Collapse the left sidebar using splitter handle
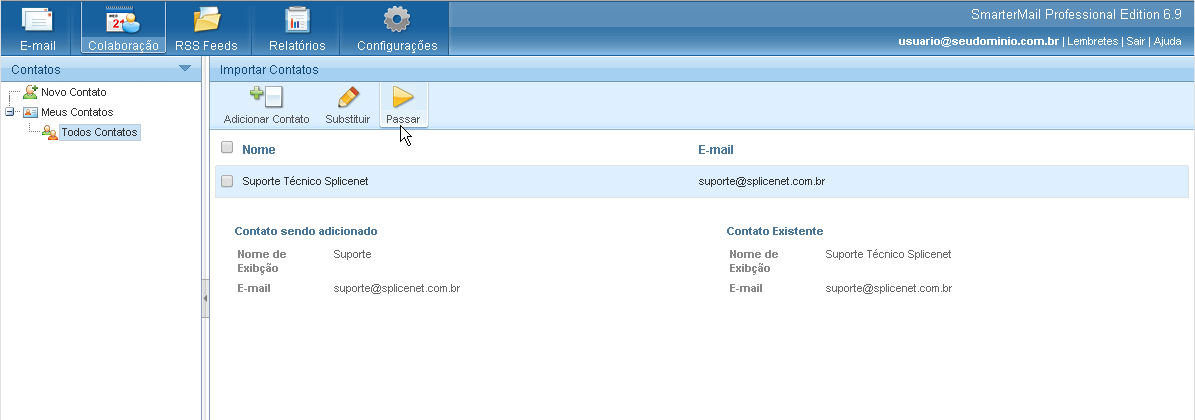The image size is (1195, 420). (205, 298)
